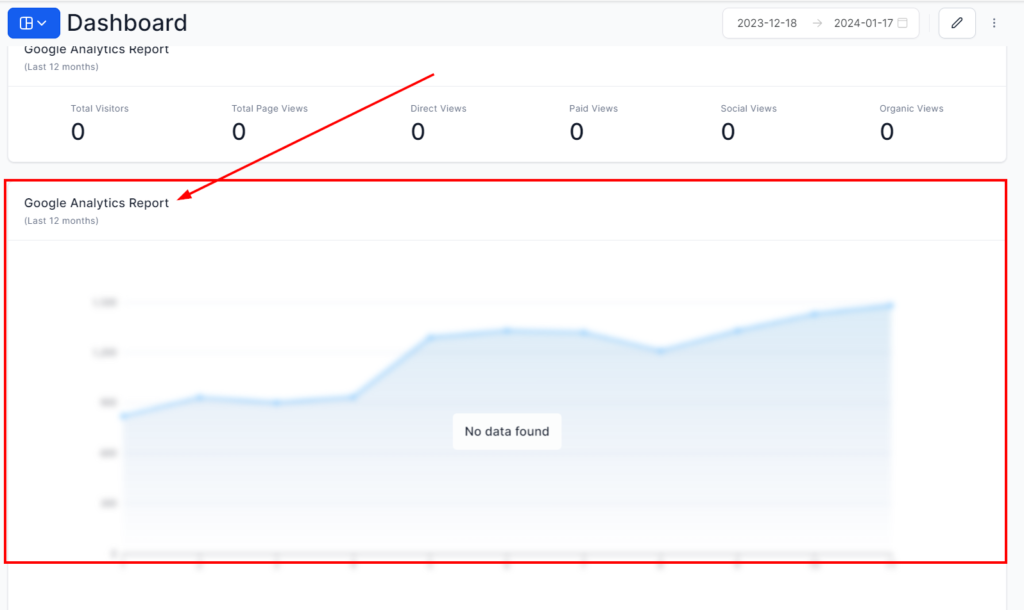Viewport: 1024px width, 610px height.
Task: Open the blue dashboard layout switcher
Action: coord(34,23)
